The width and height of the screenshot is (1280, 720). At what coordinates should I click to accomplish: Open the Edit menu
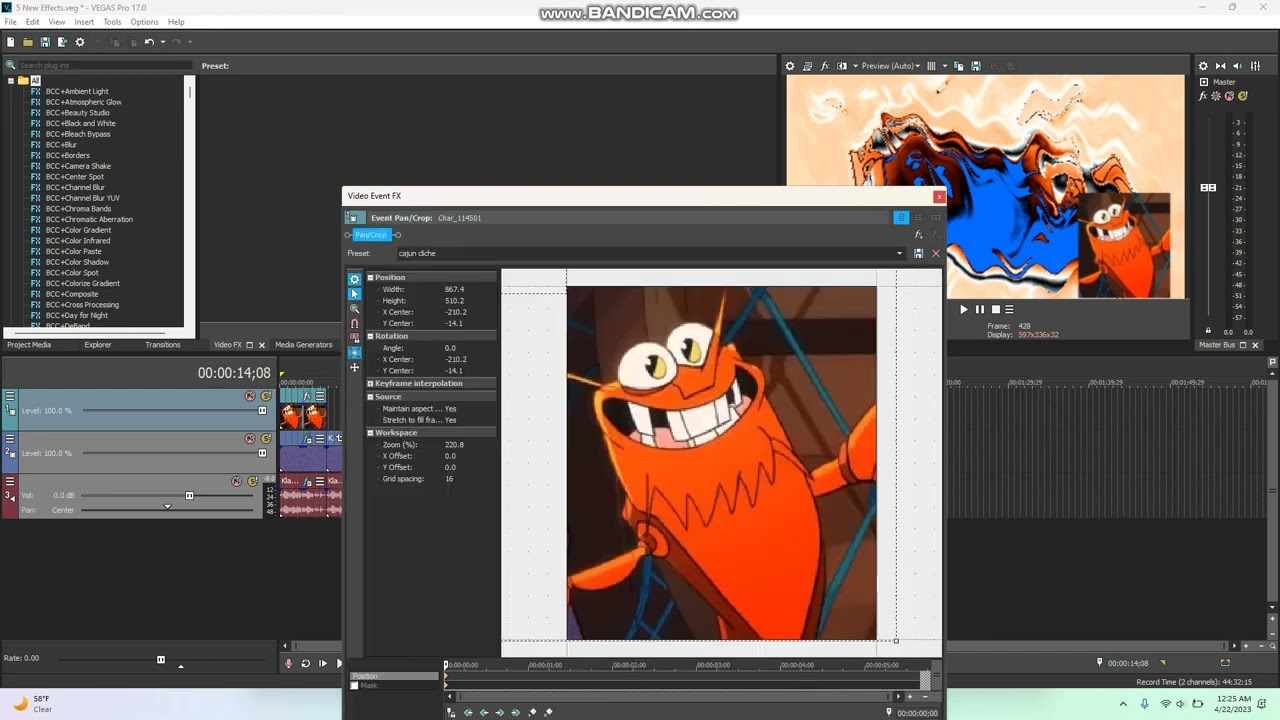click(32, 22)
